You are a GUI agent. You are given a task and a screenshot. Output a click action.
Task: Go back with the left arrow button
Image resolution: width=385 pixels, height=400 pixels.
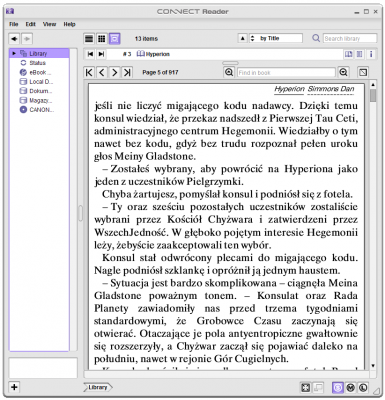coord(14,39)
